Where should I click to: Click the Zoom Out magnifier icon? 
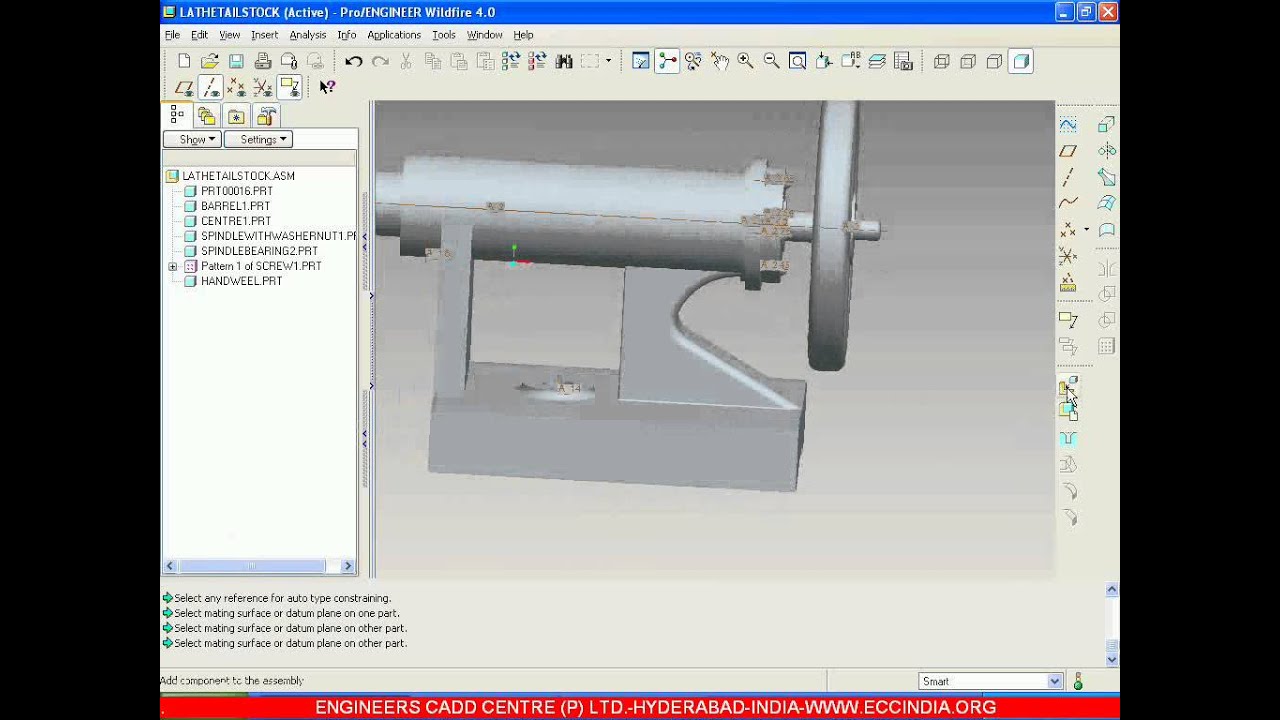pyautogui.click(x=772, y=62)
